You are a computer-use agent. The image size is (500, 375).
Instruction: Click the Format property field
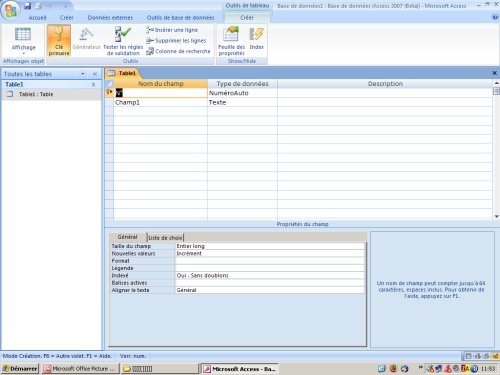[x=270, y=261]
